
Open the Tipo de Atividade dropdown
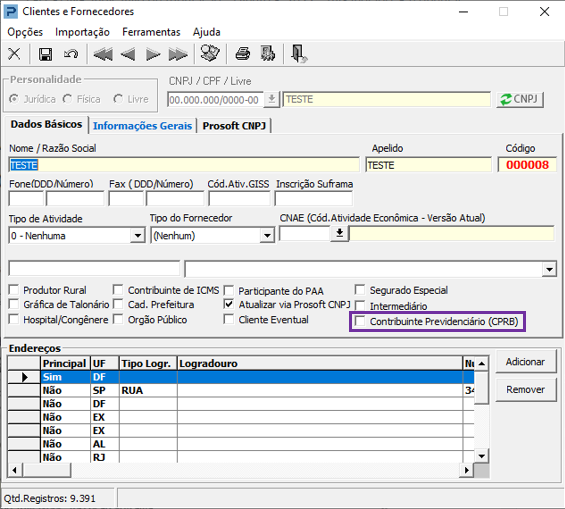click(x=138, y=236)
